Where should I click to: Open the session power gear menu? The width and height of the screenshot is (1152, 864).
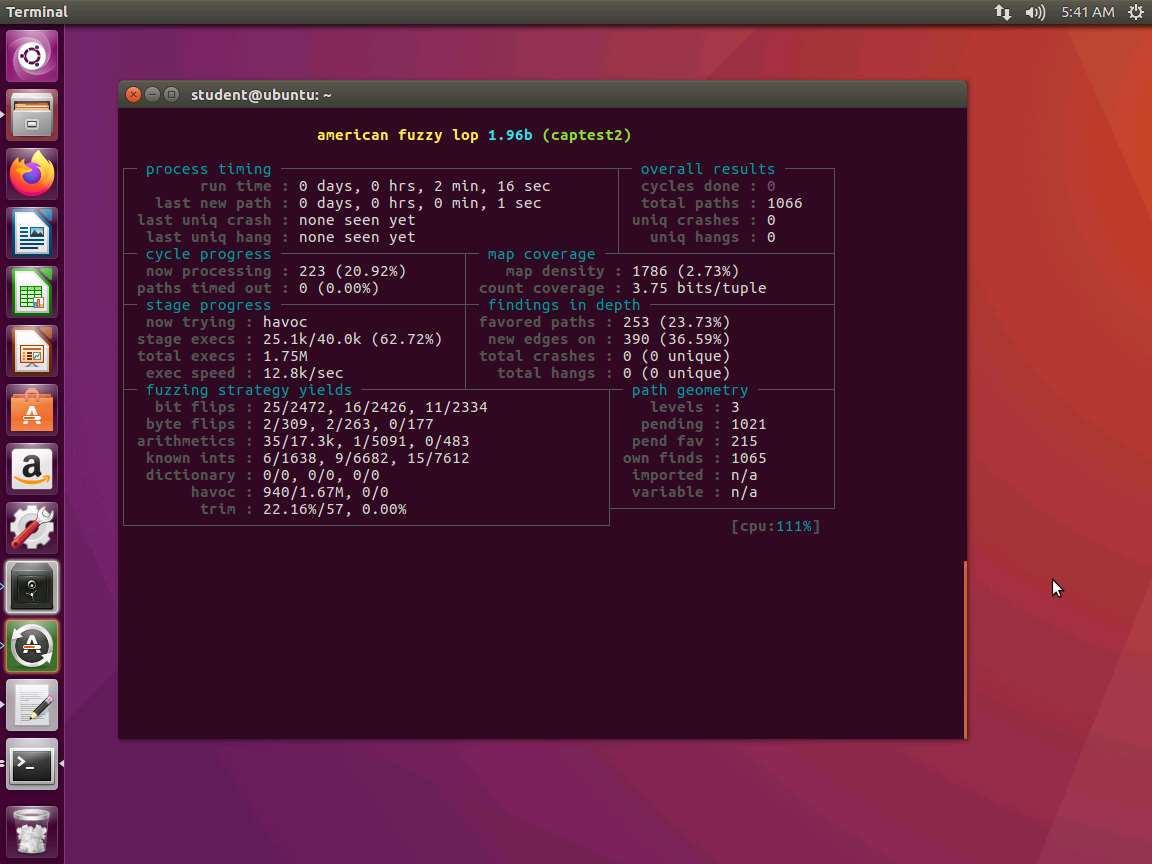click(x=1135, y=12)
